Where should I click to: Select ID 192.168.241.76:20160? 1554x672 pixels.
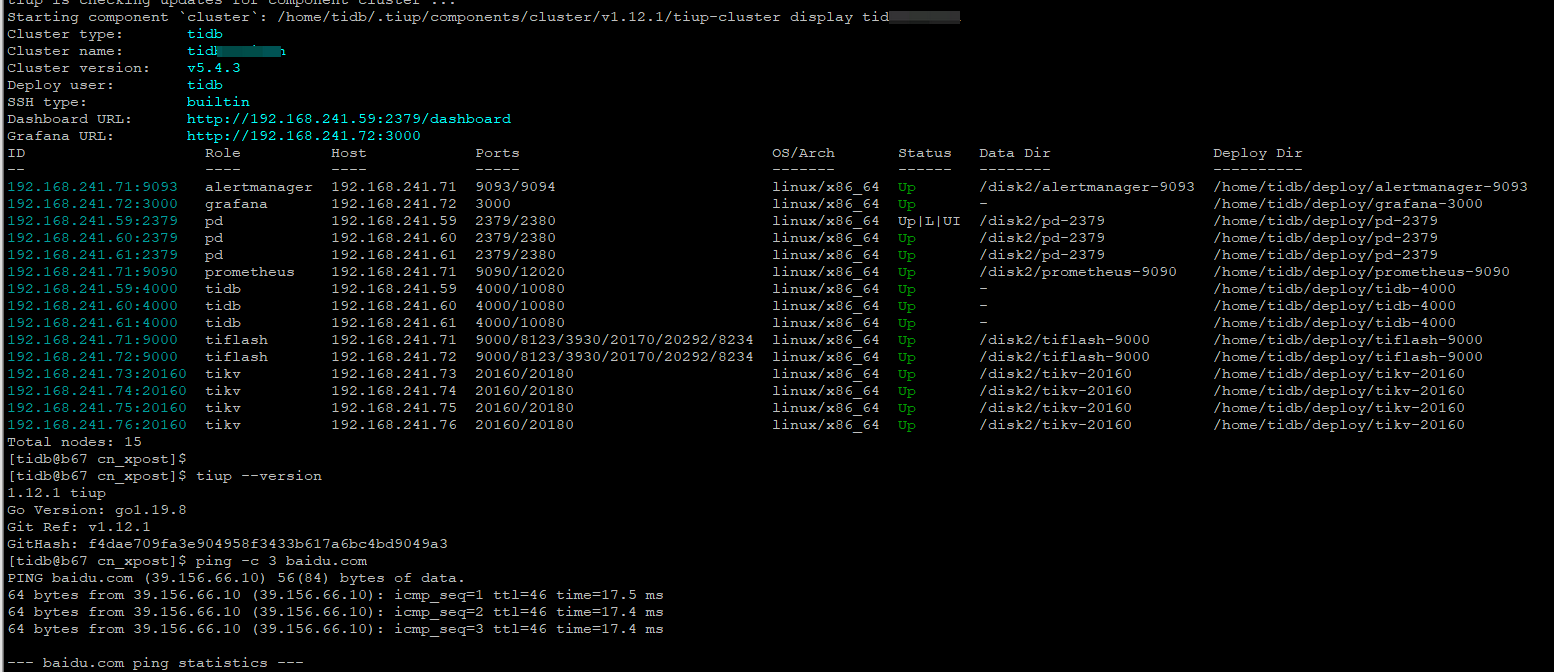click(97, 425)
